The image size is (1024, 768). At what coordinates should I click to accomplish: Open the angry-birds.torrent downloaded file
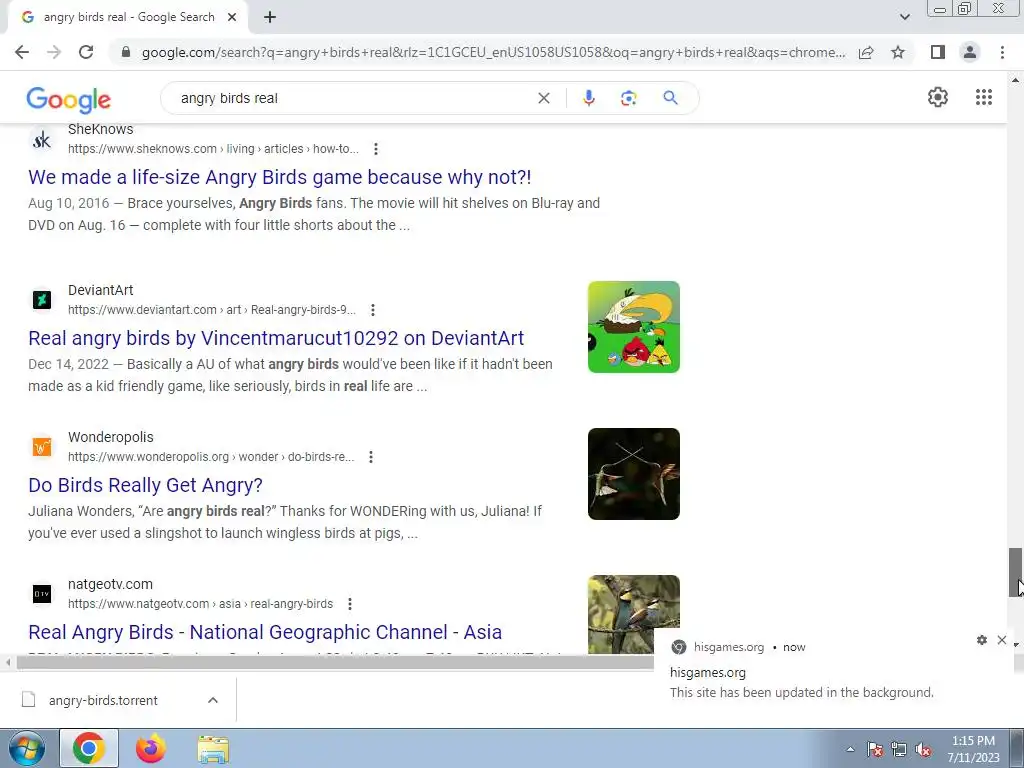click(x=103, y=700)
